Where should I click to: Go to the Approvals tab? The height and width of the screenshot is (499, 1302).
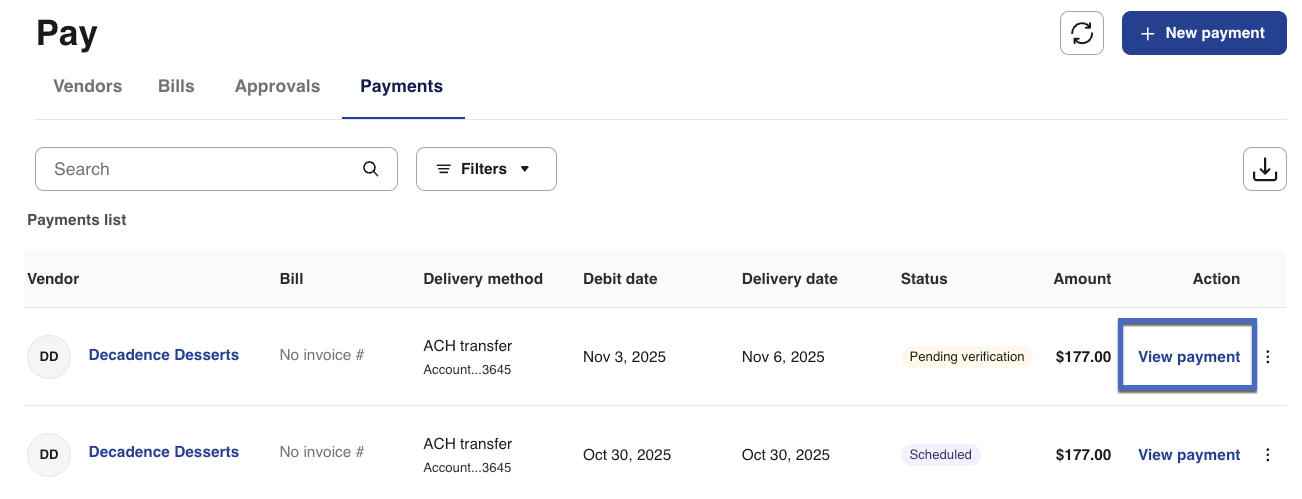tap(277, 86)
